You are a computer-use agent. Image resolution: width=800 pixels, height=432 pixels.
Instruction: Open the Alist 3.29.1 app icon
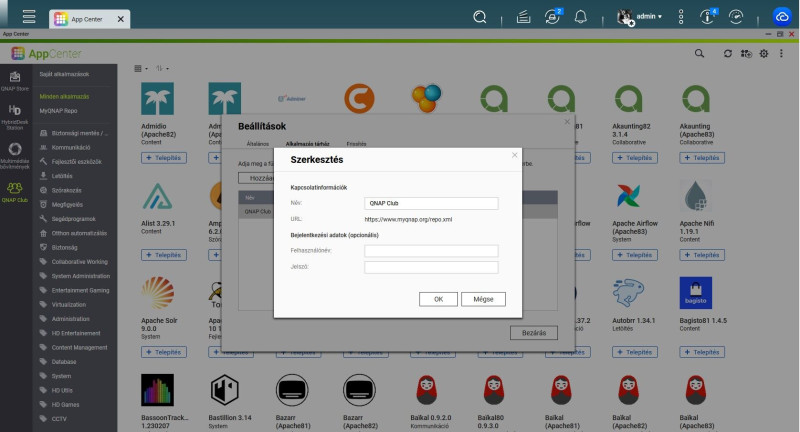[x=157, y=196]
